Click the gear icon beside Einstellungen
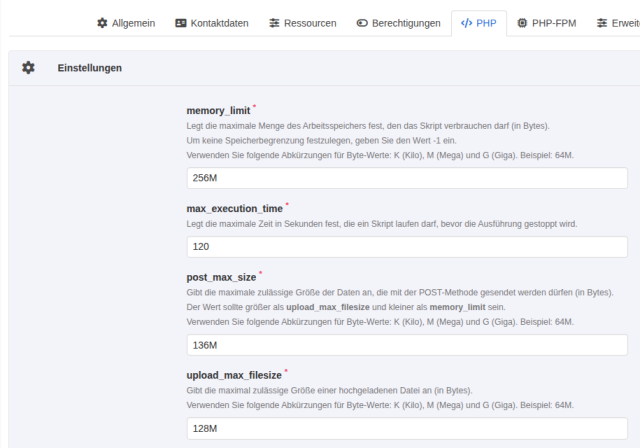Screen dimensions: 640x448 pyautogui.click(x=28, y=68)
